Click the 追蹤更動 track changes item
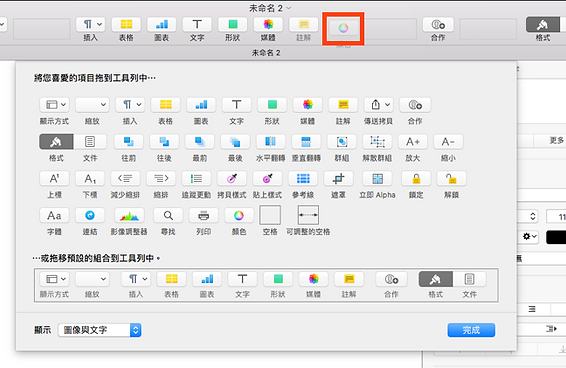Image resolution: width=566 pixels, height=368 pixels. tap(196, 179)
